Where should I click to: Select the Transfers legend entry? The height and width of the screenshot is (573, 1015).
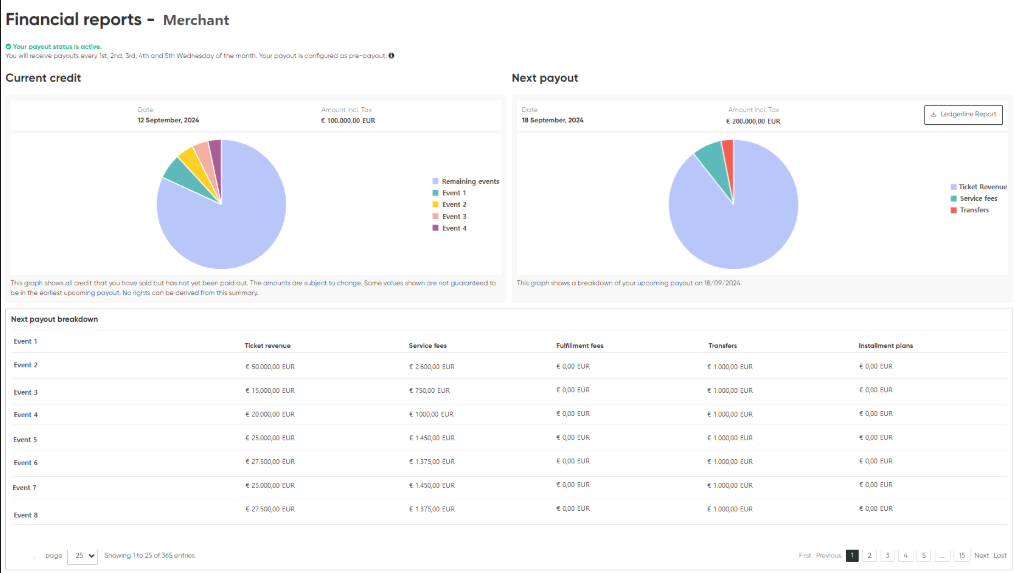(974, 210)
